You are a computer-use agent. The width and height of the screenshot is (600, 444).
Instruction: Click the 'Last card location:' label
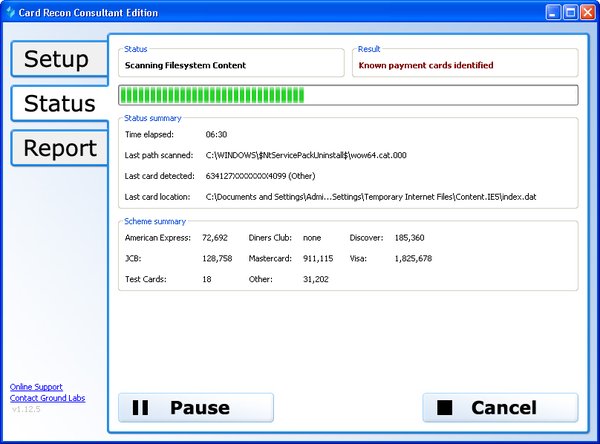(x=157, y=197)
